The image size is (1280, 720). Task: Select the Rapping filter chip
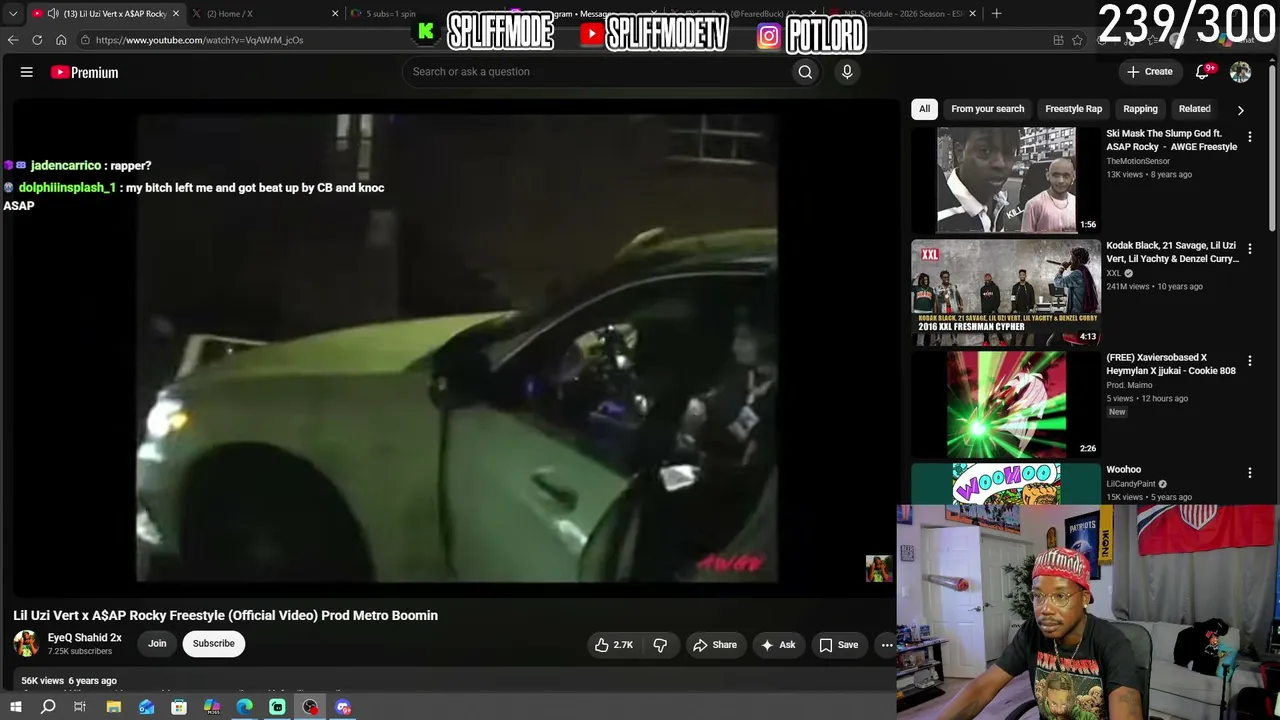[x=1140, y=109]
